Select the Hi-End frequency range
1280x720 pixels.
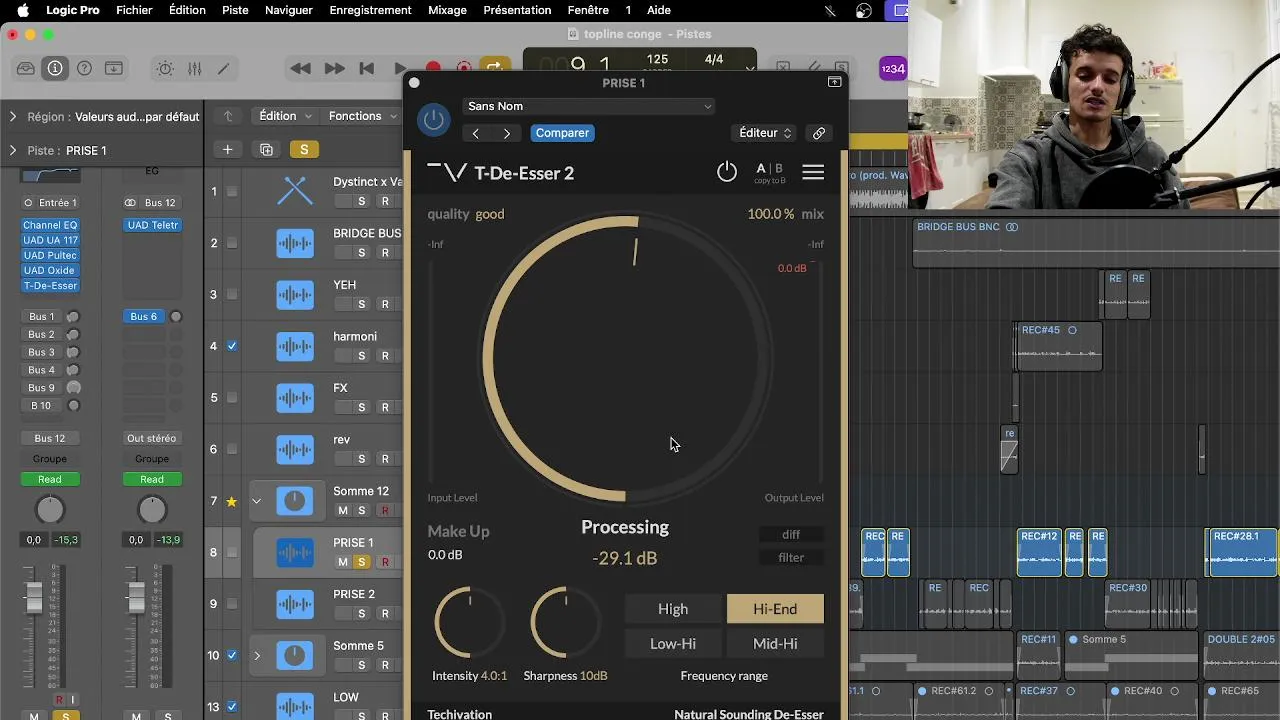tap(775, 609)
